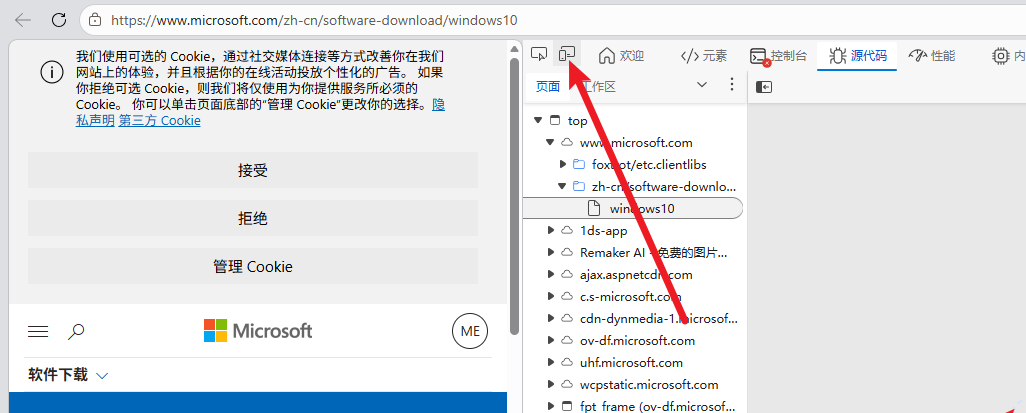1026x413 pixels.
Task: Go to the Microsoft logo home link
Action: (258, 331)
